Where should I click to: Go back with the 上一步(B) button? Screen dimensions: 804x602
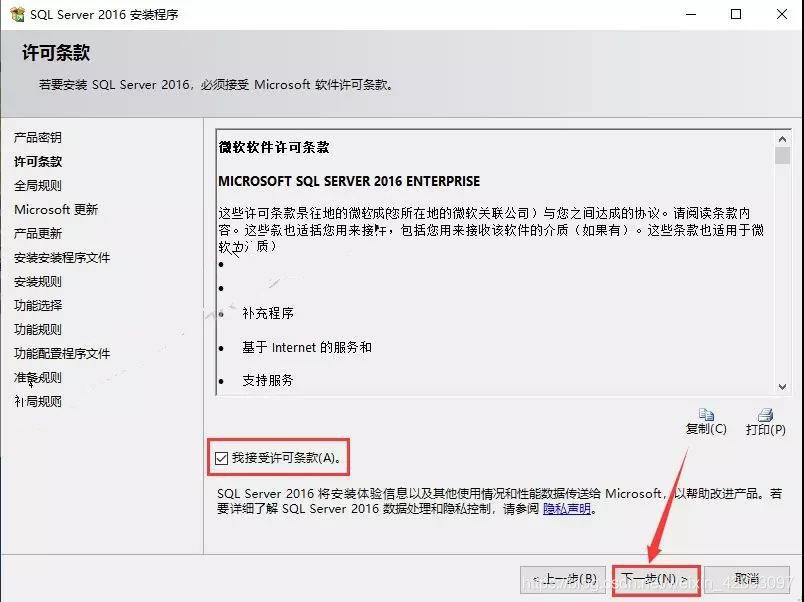tap(563, 579)
